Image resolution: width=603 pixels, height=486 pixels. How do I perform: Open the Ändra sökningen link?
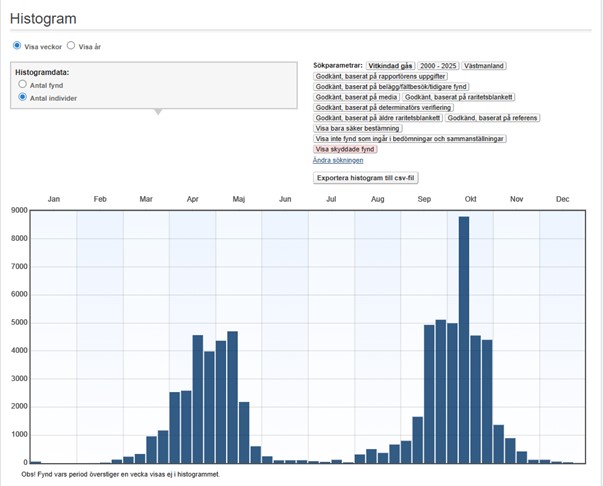pyautogui.click(x=338, y=160)
